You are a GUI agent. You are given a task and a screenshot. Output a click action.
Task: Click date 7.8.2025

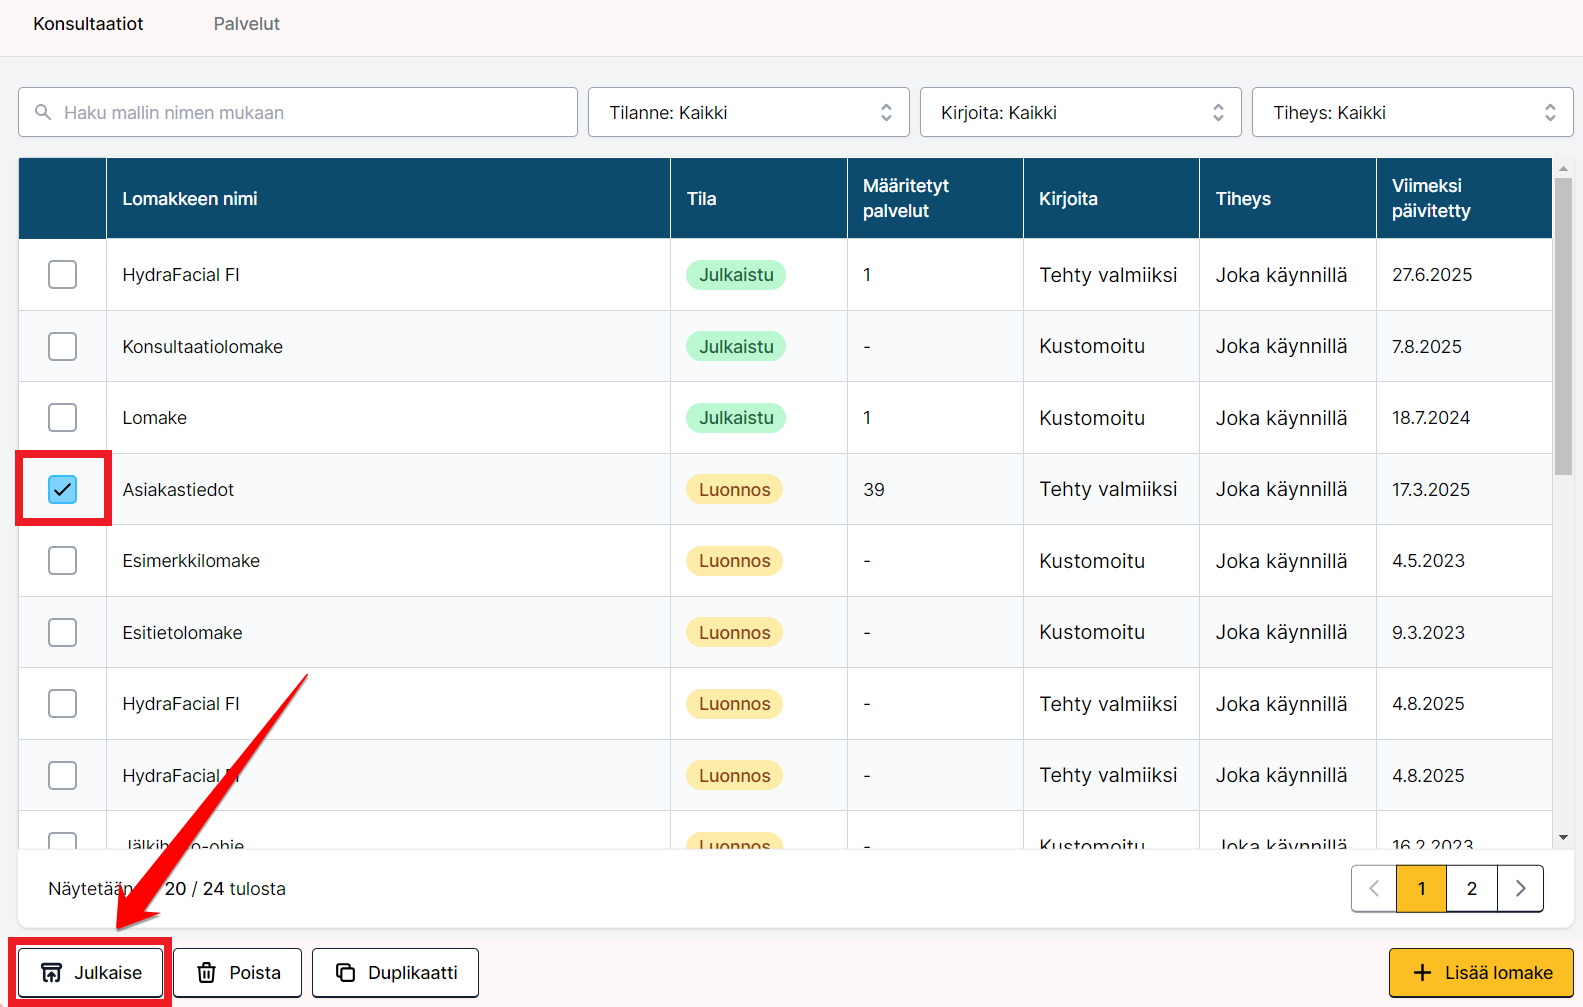pos(1427,346)
